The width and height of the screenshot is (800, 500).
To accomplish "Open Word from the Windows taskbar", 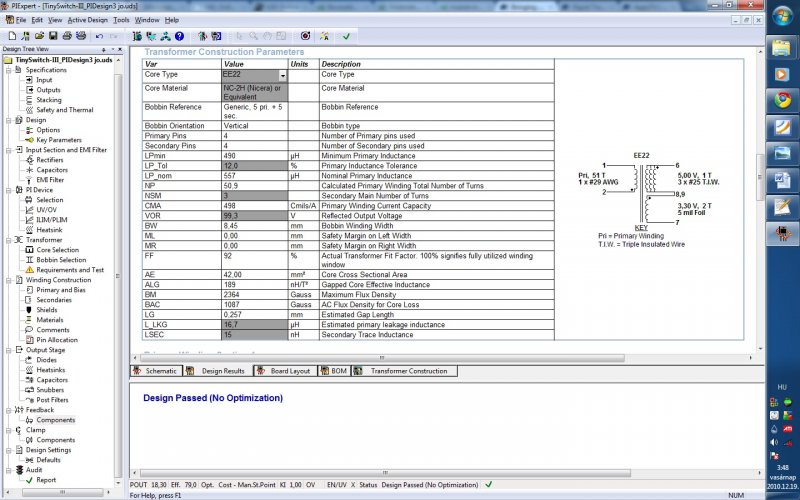I will tap(782, 180).
